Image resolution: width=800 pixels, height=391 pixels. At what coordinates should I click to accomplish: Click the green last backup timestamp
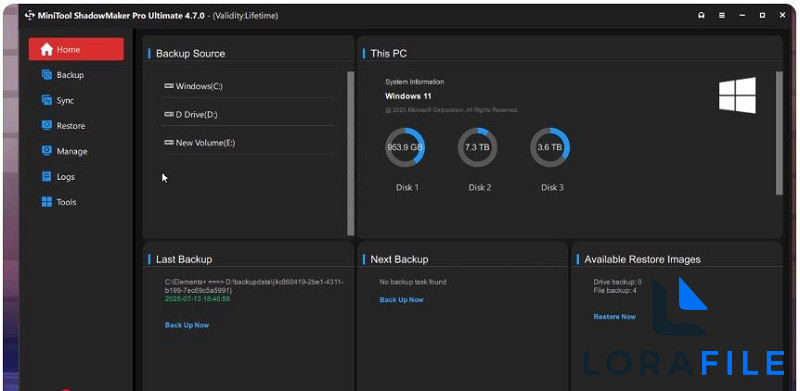pyautogui.click(x=197, y=299)
